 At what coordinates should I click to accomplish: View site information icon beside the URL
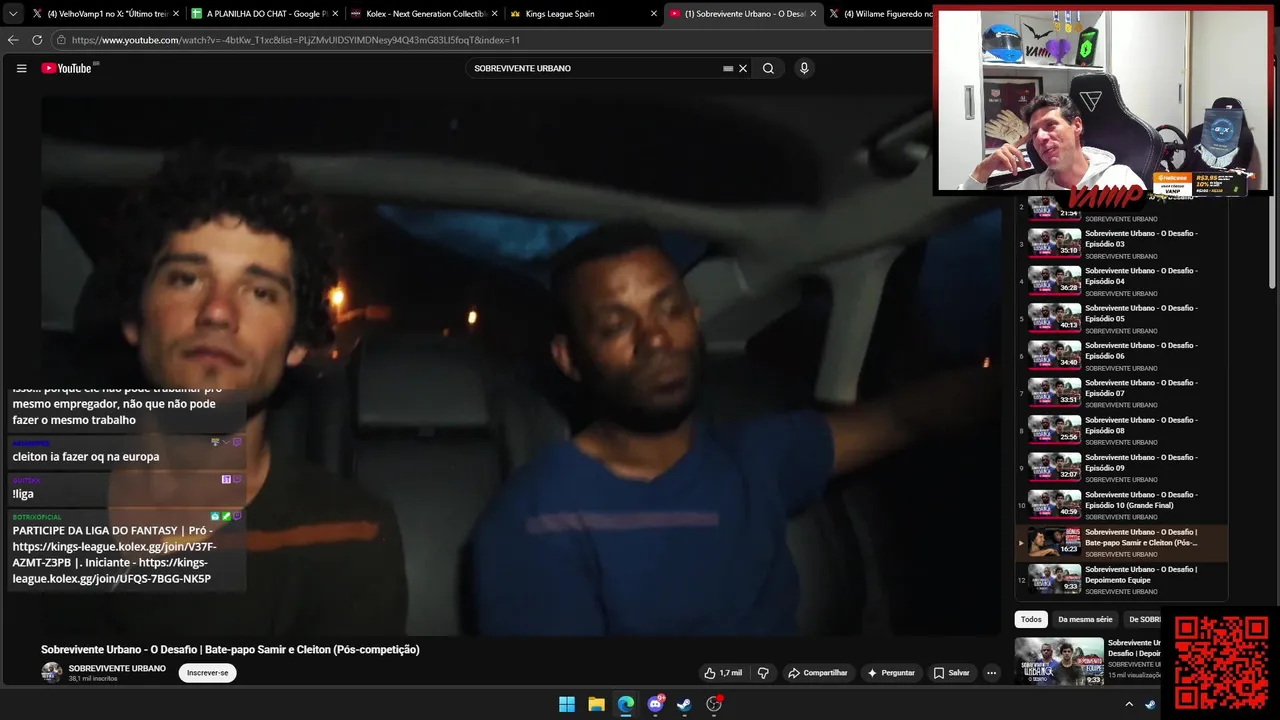coord(61,40)
